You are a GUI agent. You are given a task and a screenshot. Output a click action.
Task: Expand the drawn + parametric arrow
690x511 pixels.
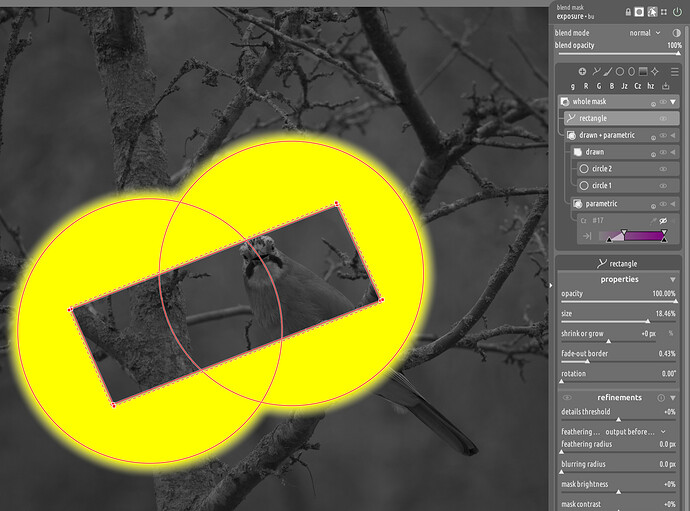coord(673,135)
